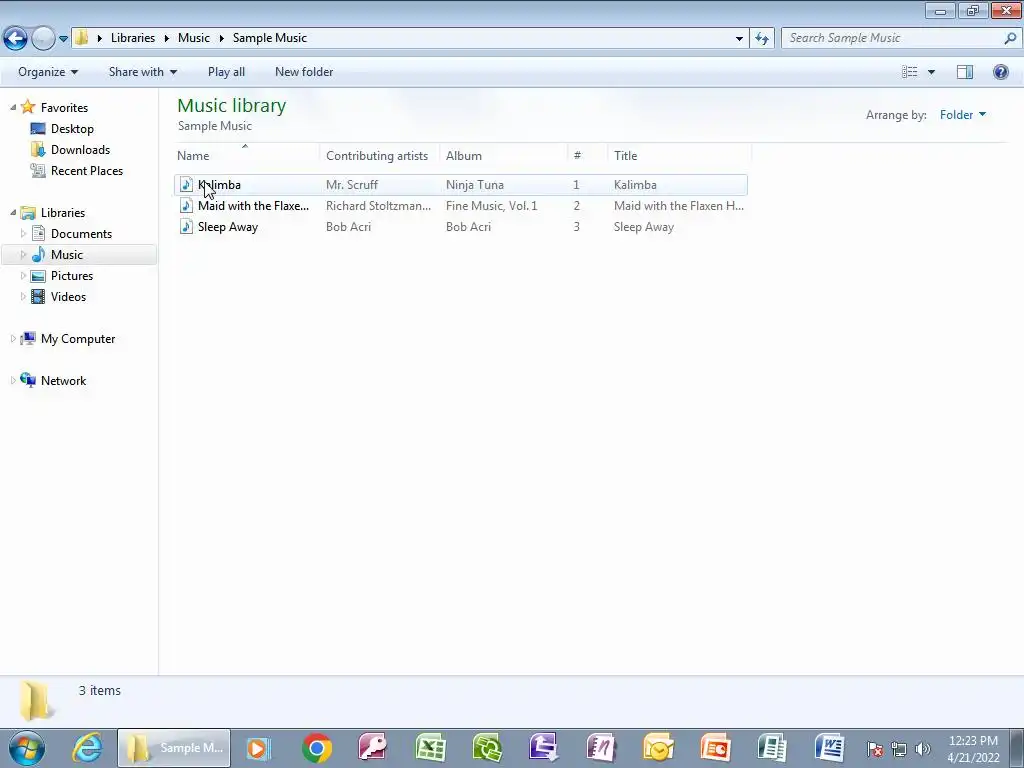Select the Libraries breadcrumb segment
Viewport: 1024px width, 768px height.
pyautogui.click(x=133, y=38)
